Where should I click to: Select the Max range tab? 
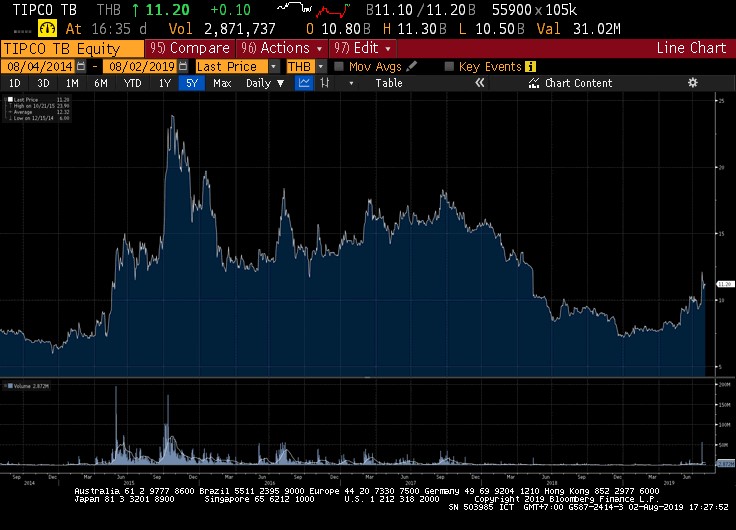point(222,83)
